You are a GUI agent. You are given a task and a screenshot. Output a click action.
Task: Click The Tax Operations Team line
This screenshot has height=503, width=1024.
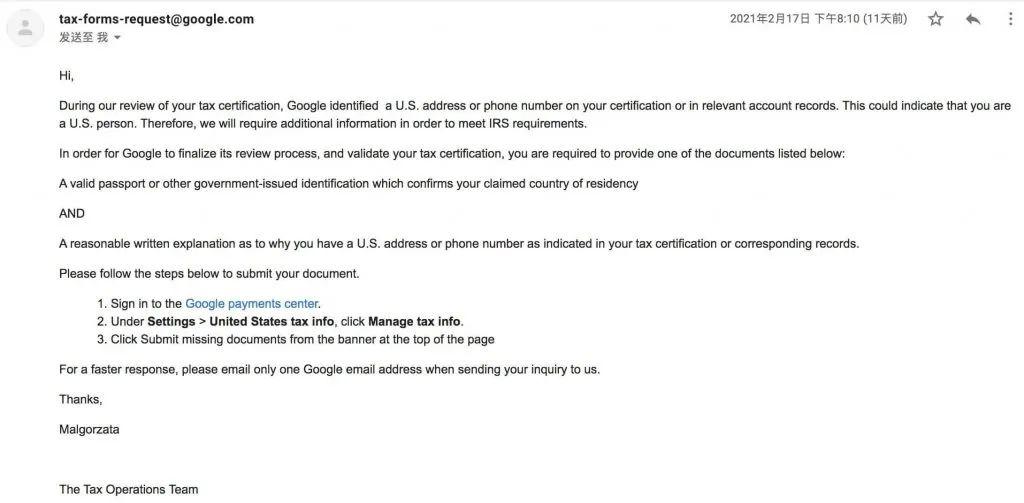[129, 489]
